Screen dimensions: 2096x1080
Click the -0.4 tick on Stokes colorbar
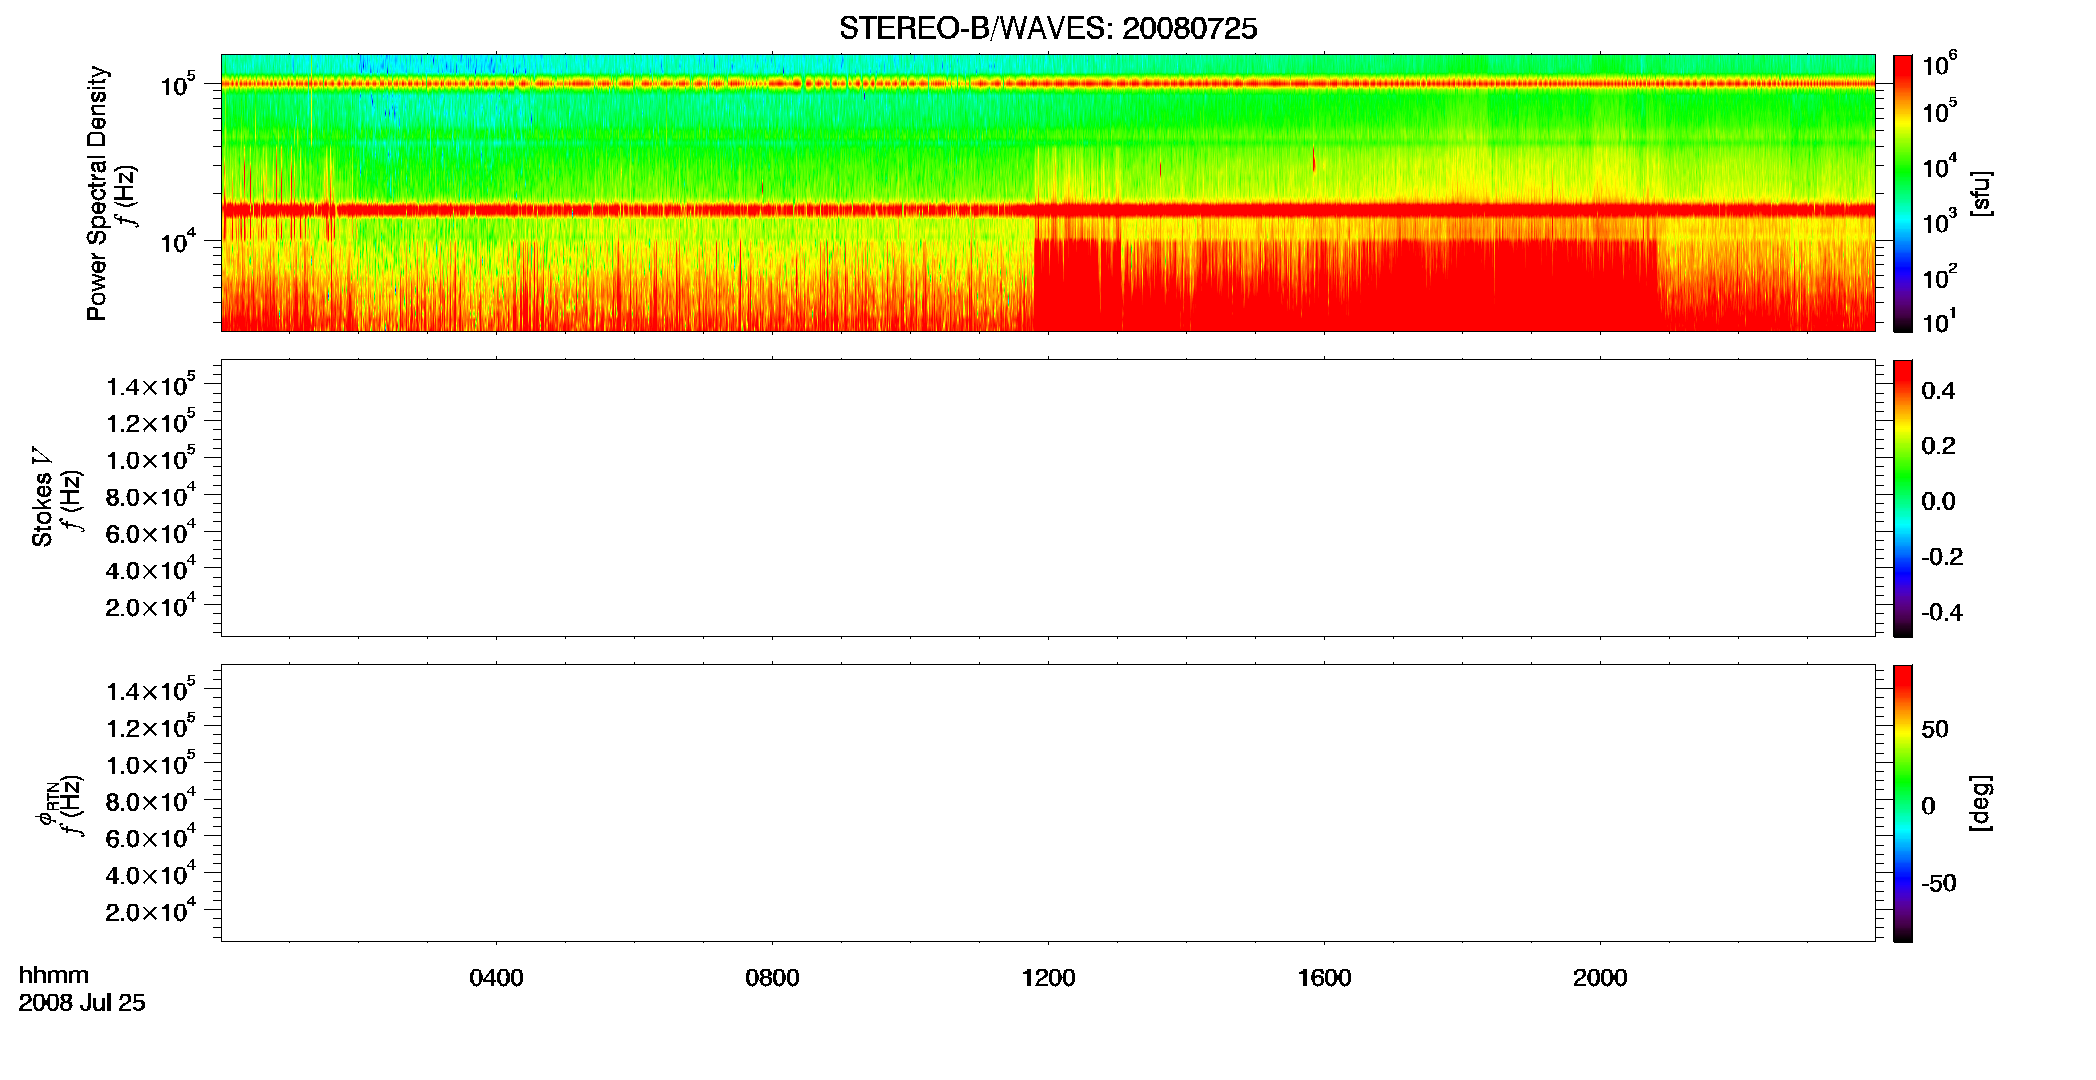1942,613
